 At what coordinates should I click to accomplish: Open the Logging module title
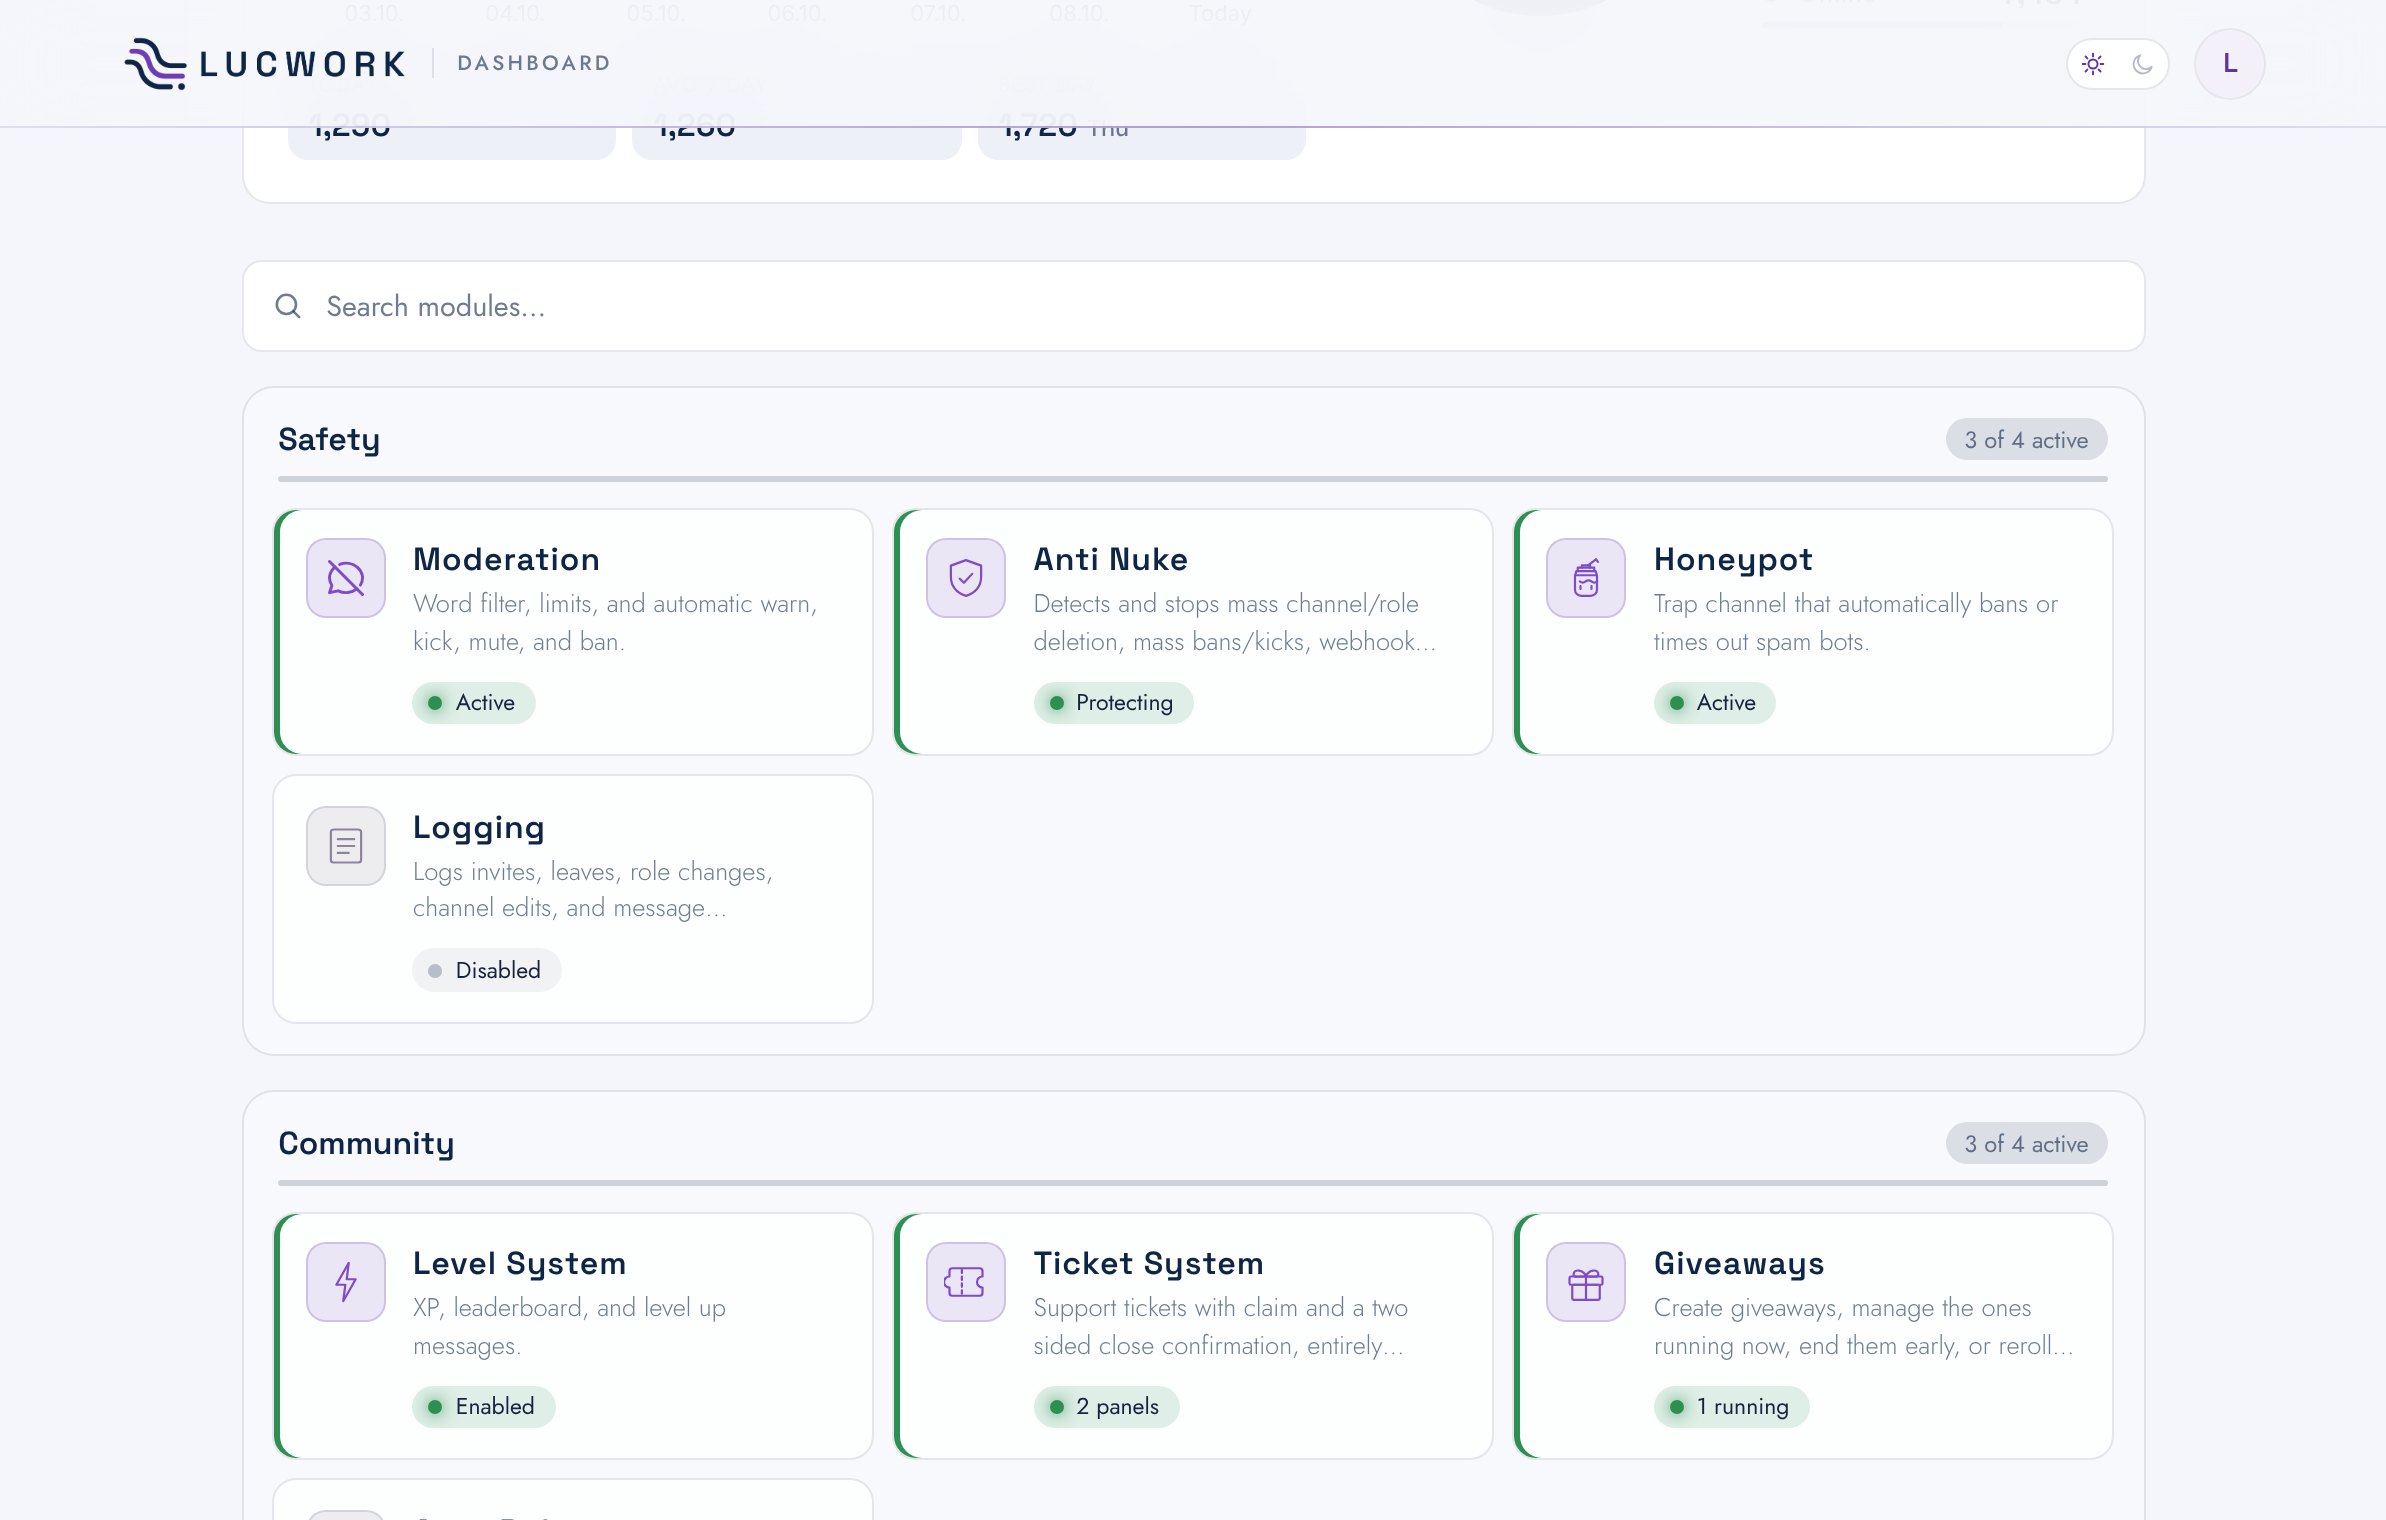479,828
